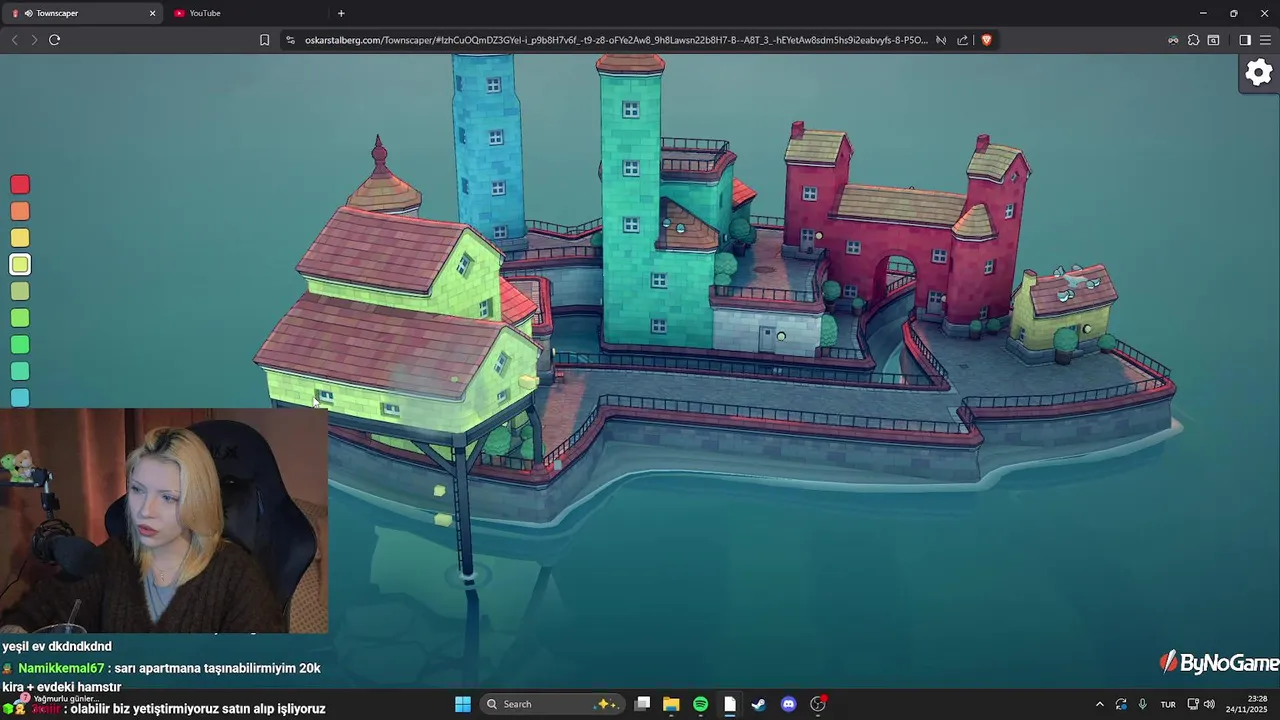Bookmark this page icon

tap(264, 40)
